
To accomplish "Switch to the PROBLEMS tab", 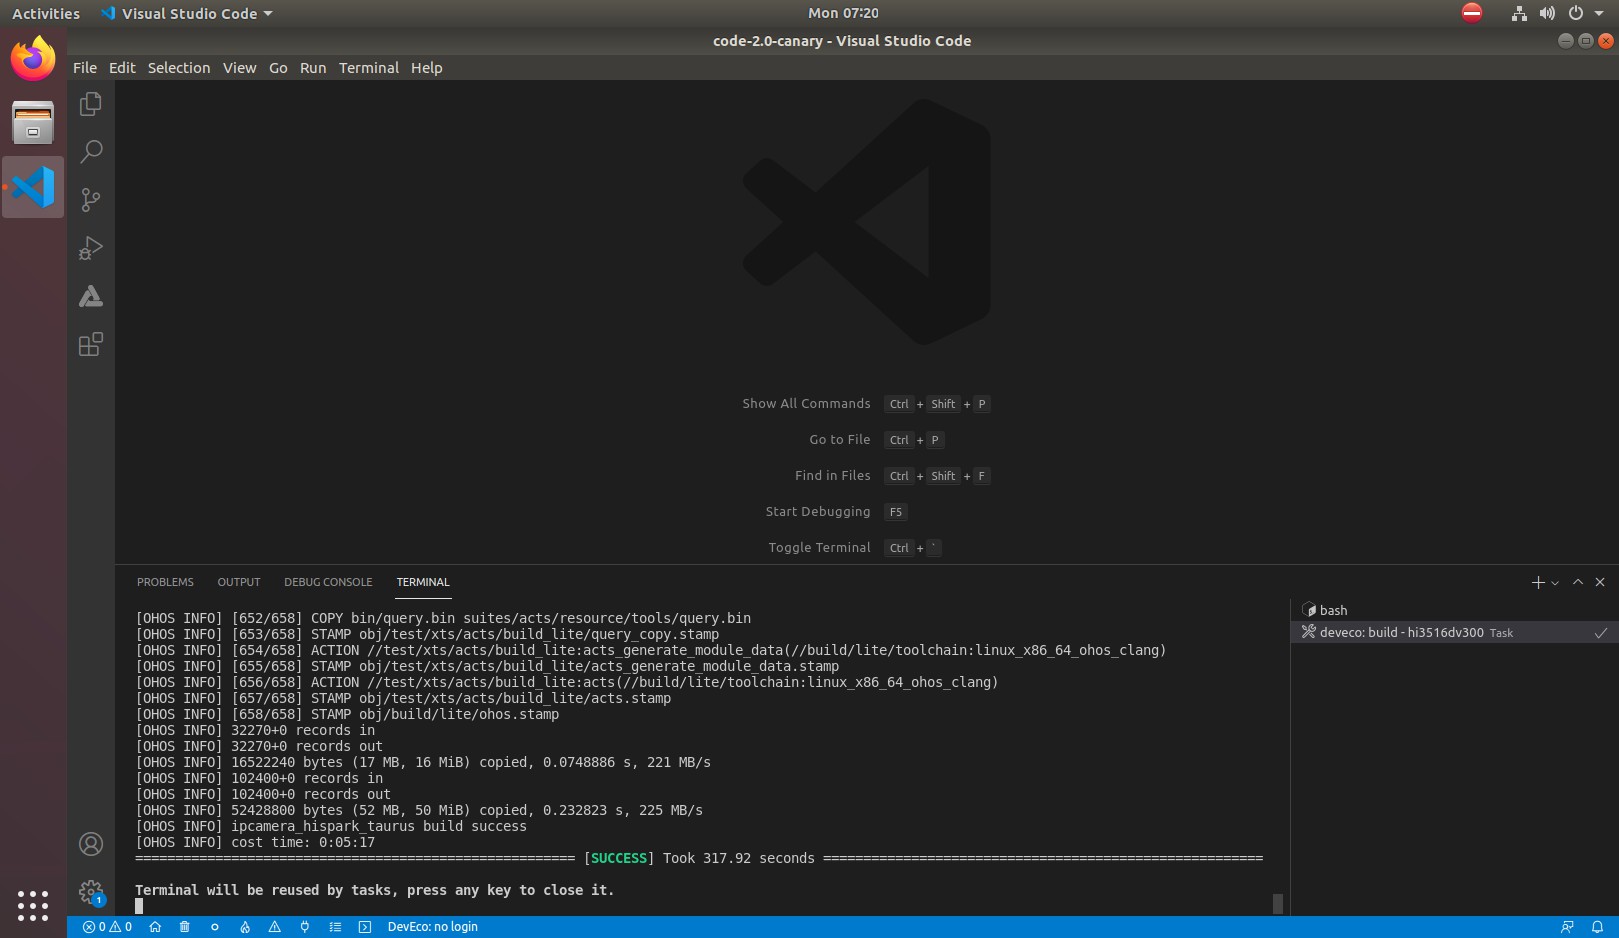I will pyautogui.click(x=165, y=582).
